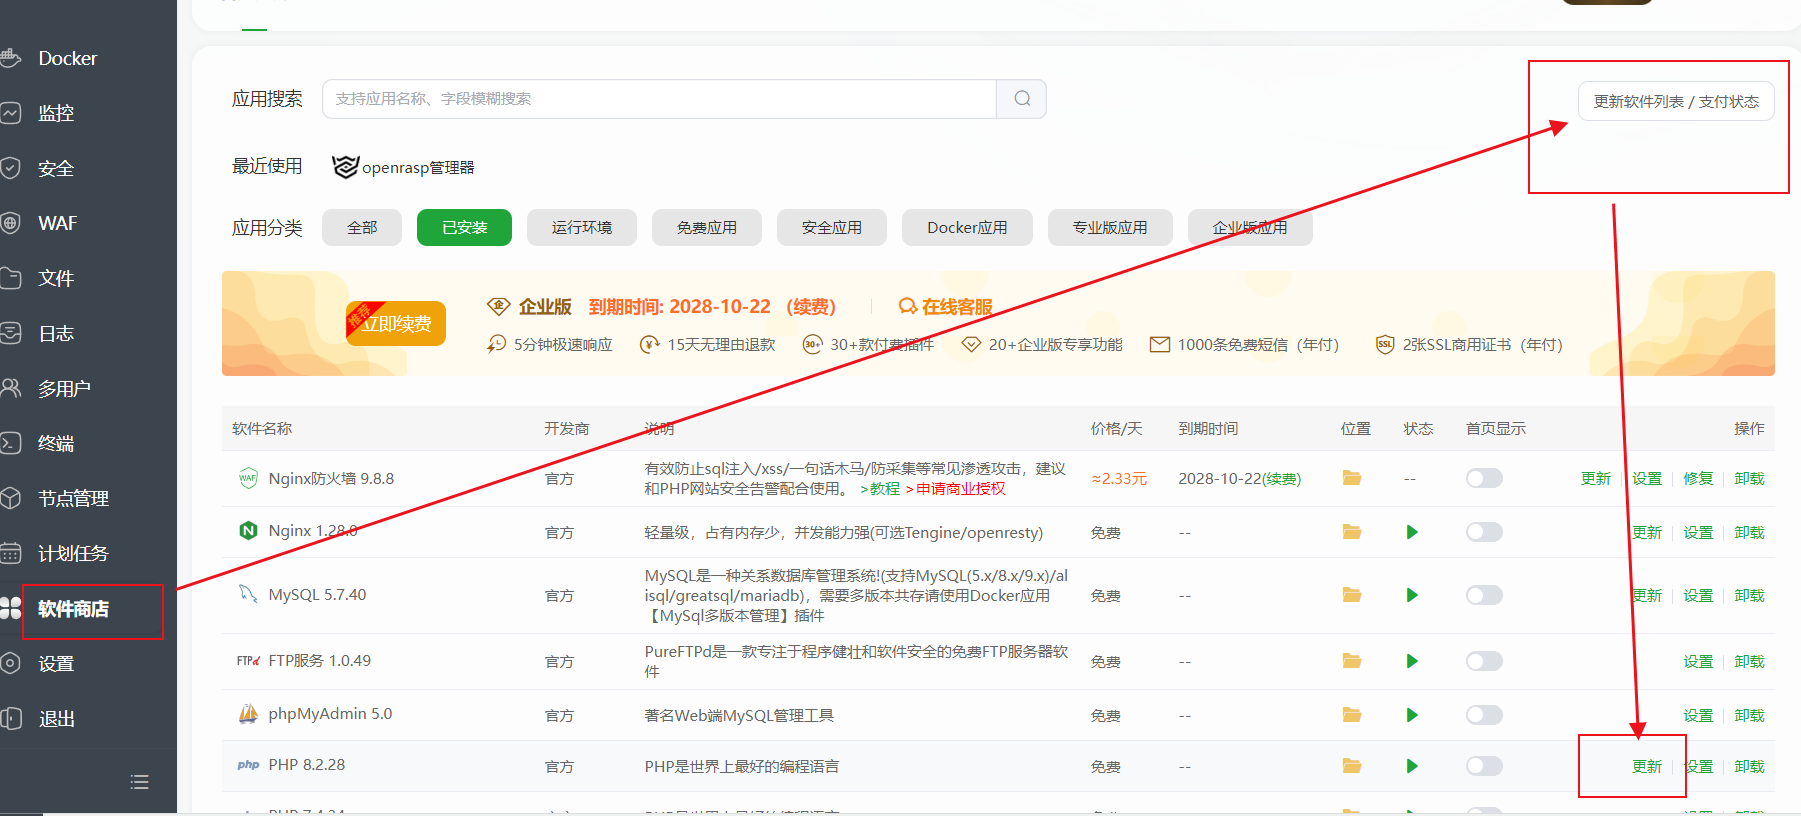Image resolution: width=1801 pixels, height=816 pixels.
Task: Open the 申请商业授权 link
Action: coord(961,488)
